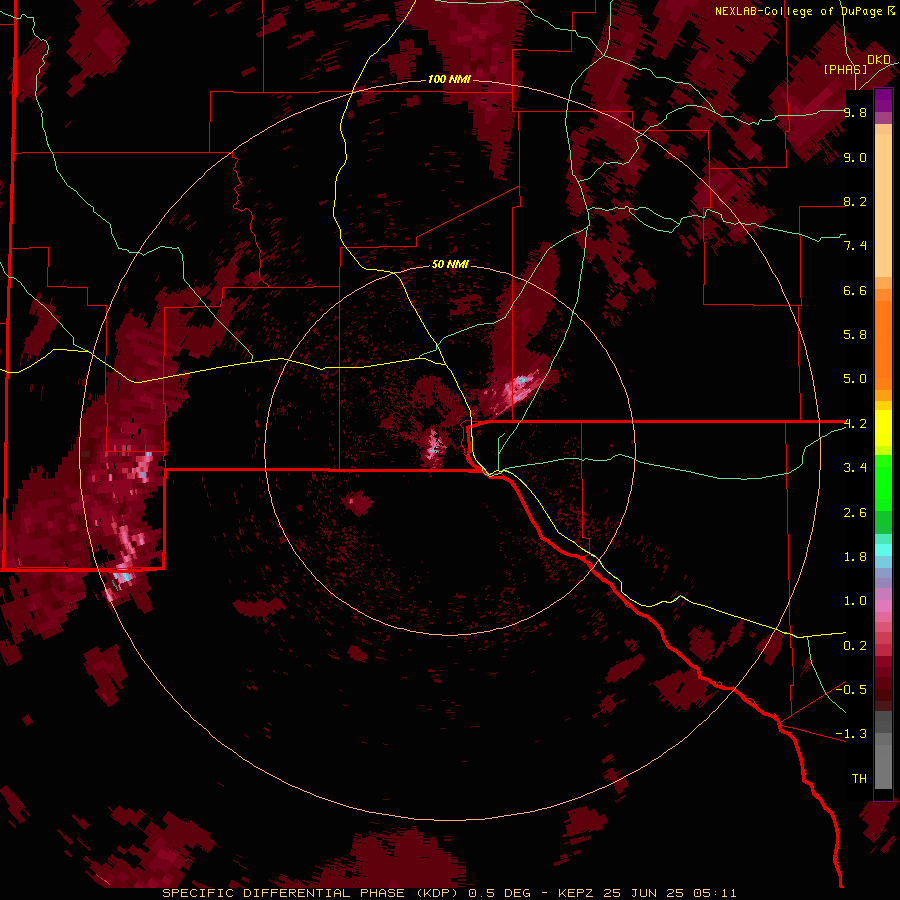Click the 8.2 legend value

[x=855, y=201]
